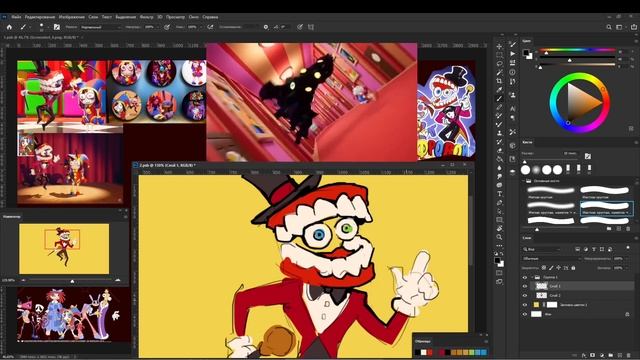Viewport: 640px width, 360px height.
Task: Open the Изображение menu
Action: [72, 17]
